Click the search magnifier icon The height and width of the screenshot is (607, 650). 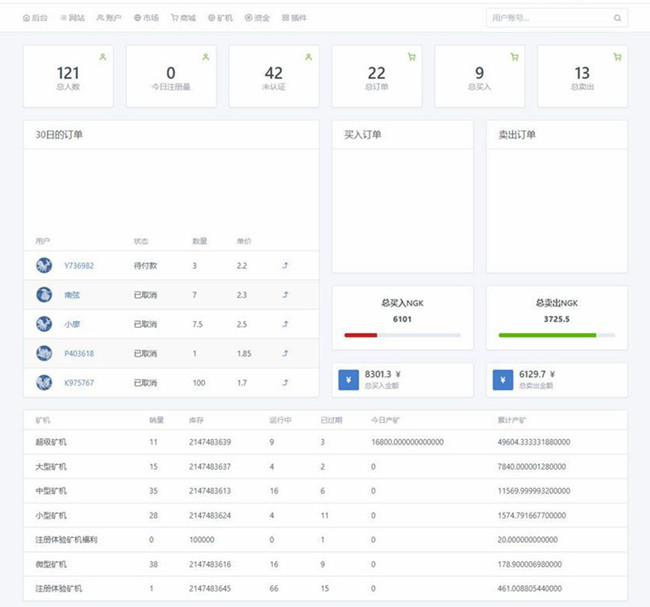click(617, 18)
